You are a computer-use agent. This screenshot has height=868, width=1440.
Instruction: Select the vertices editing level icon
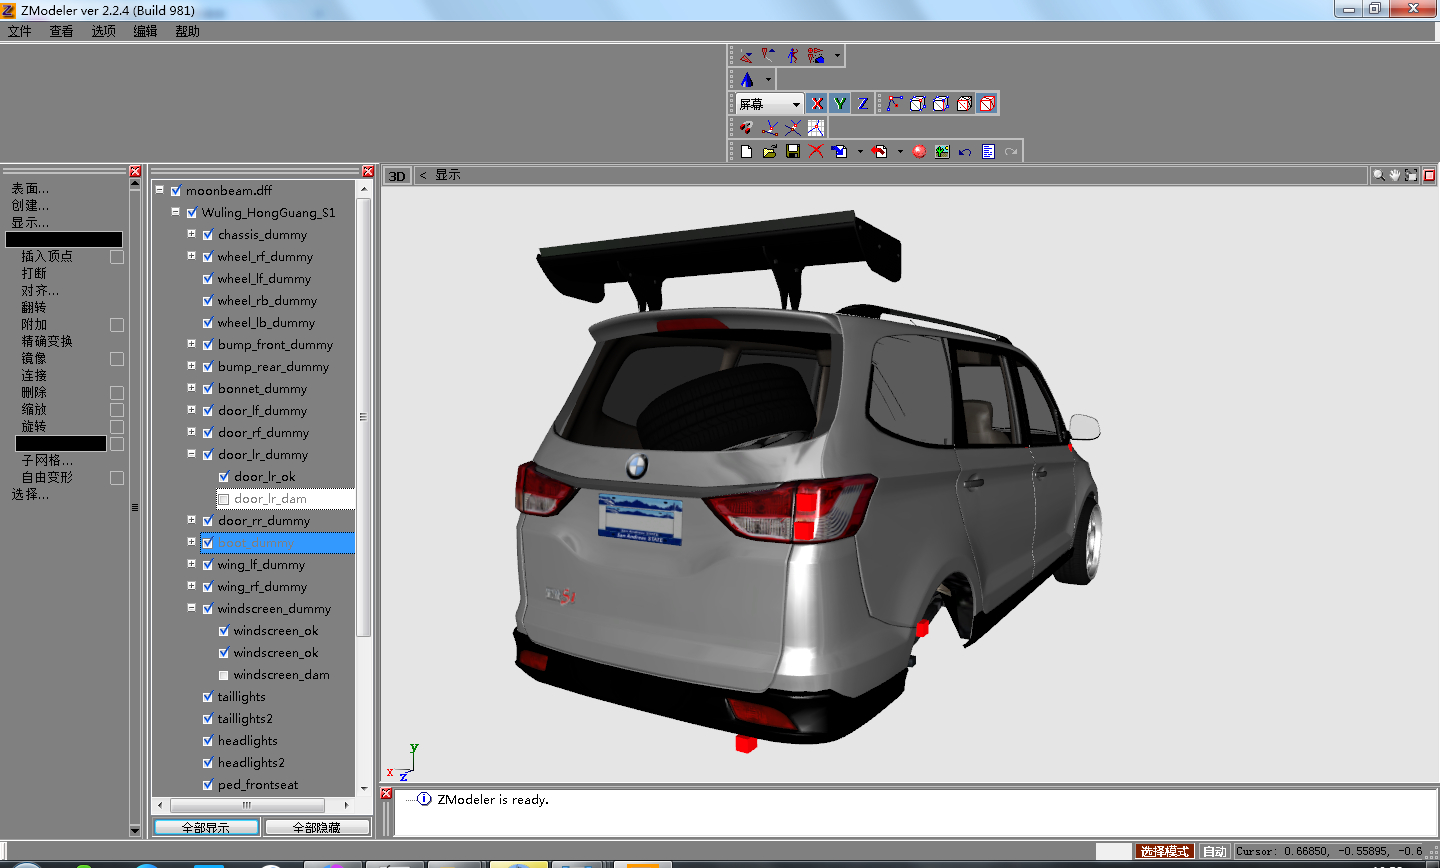tap(895, 104)
